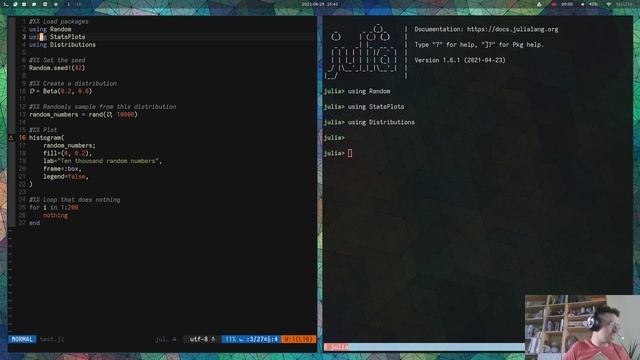This screenshot has width=640, height=360.
Task: Click 'julia> using StatsPlots' in the REPL
Action: coord(364,107)
